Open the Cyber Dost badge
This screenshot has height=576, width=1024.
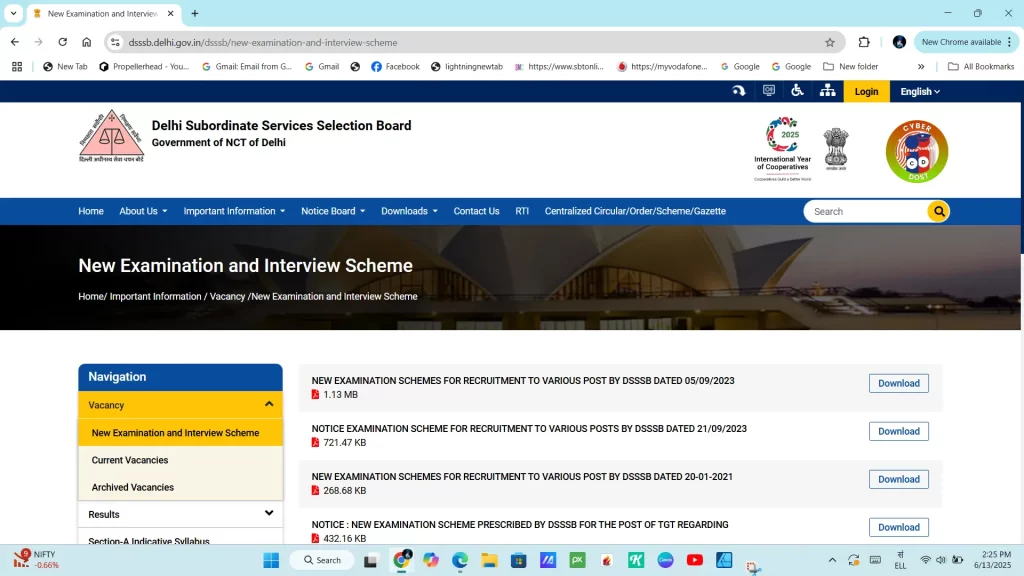tap(916, 151)
